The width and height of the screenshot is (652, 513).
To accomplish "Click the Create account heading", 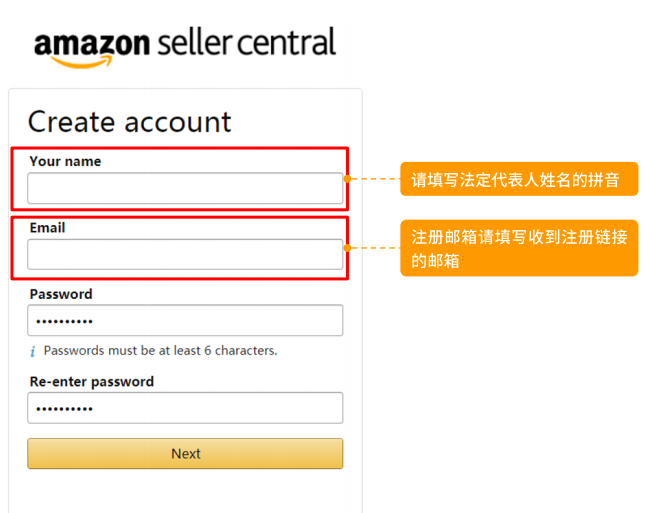I will click(x=129, y=122).
